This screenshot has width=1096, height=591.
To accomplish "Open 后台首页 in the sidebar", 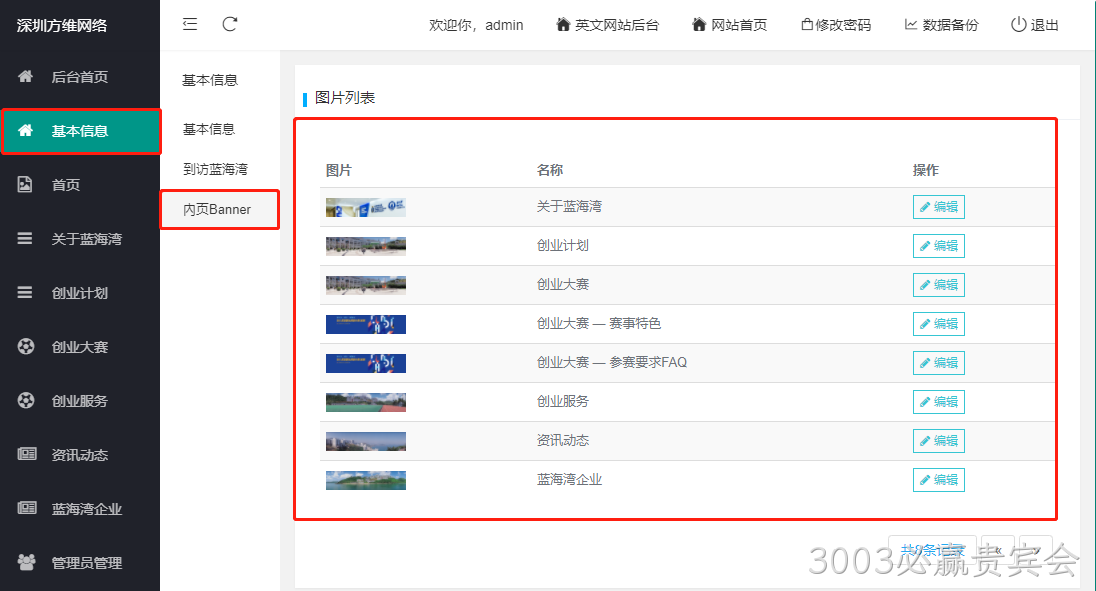I will [80, 77].
